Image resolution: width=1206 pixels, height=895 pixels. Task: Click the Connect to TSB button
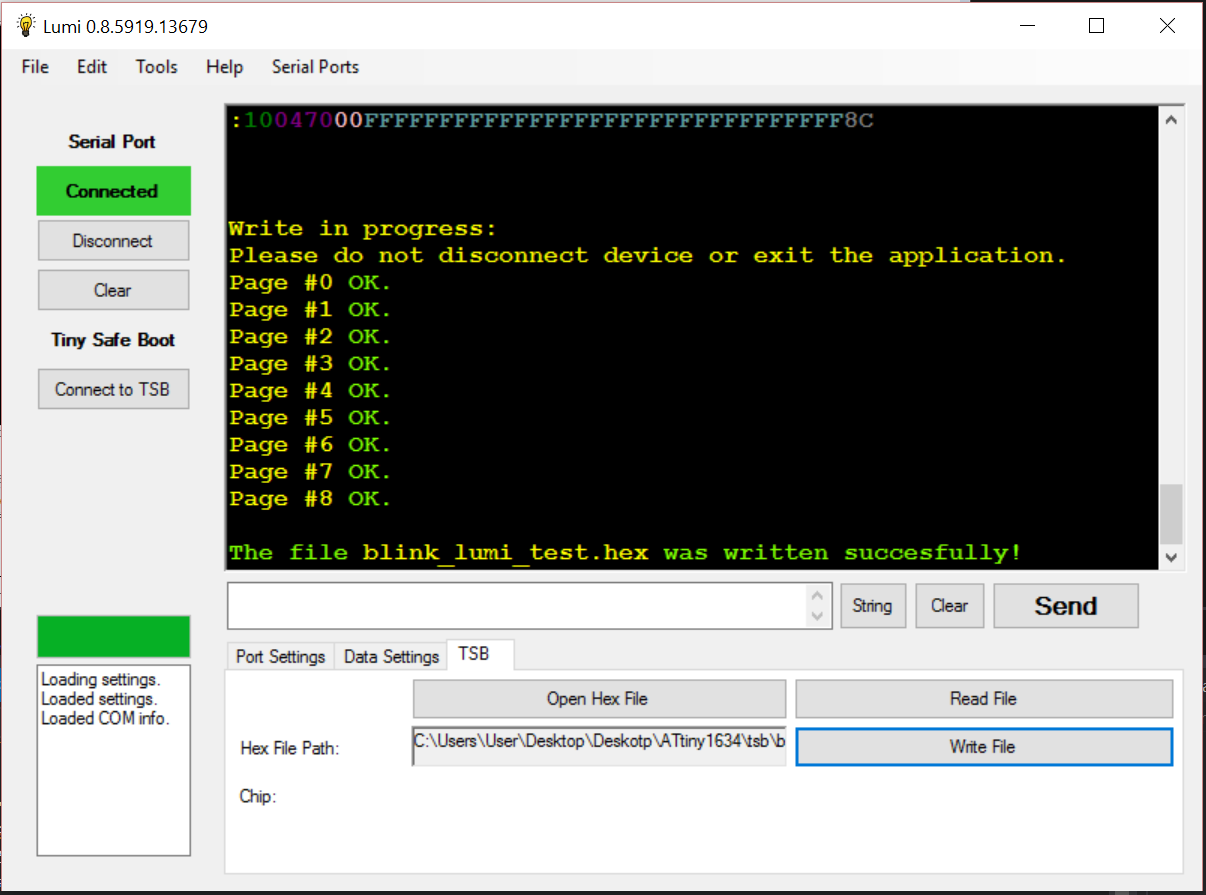point(113,389)
